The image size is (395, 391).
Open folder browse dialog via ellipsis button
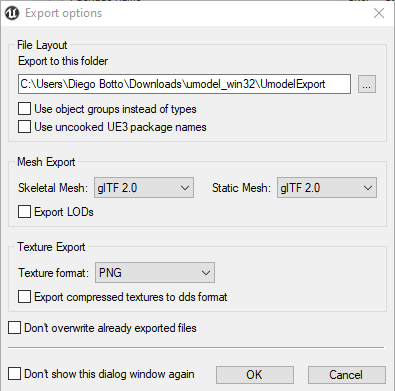(367, 84)
